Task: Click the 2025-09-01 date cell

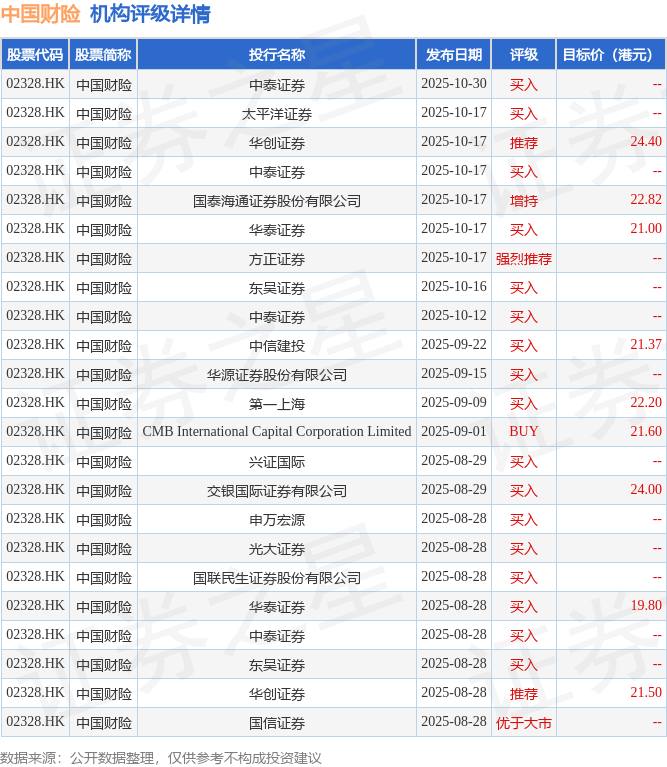Action: pyautogui.click(x=454, y=431)
